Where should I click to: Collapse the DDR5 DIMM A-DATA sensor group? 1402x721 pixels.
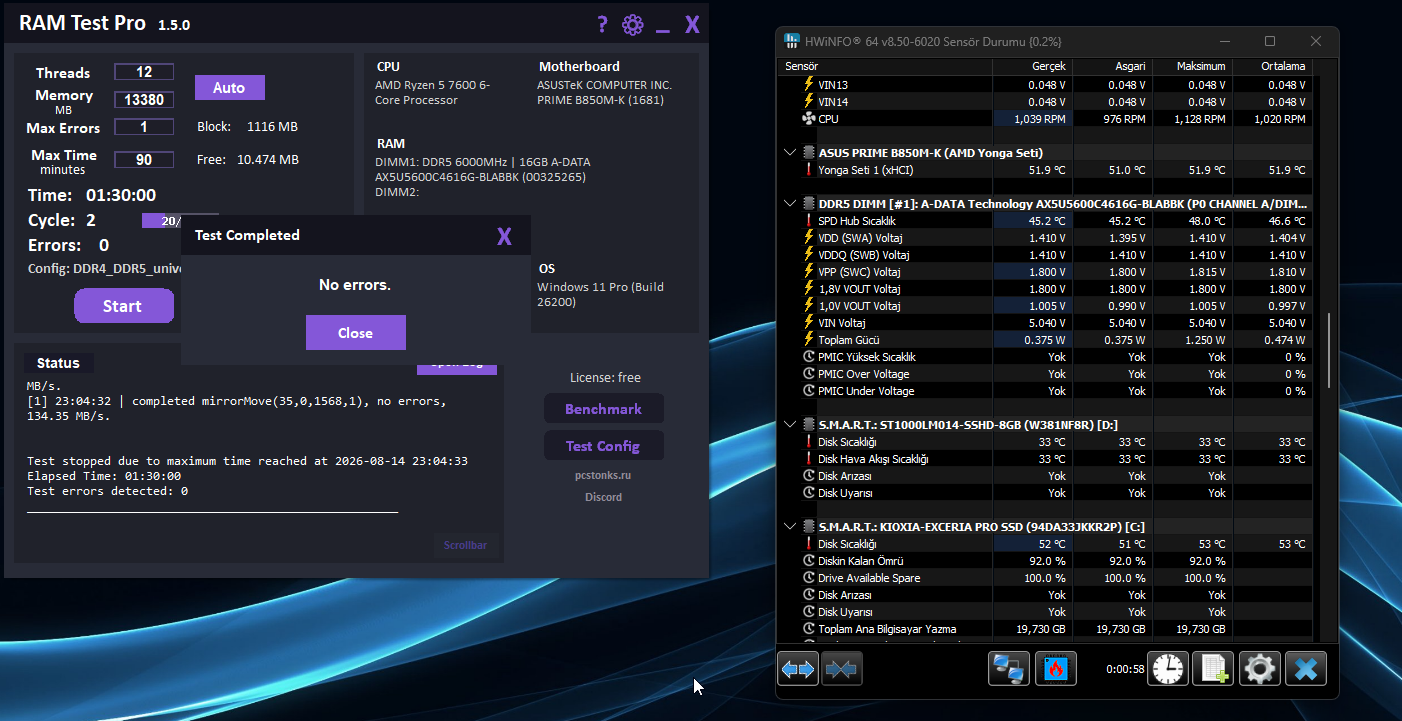point(790,204)
